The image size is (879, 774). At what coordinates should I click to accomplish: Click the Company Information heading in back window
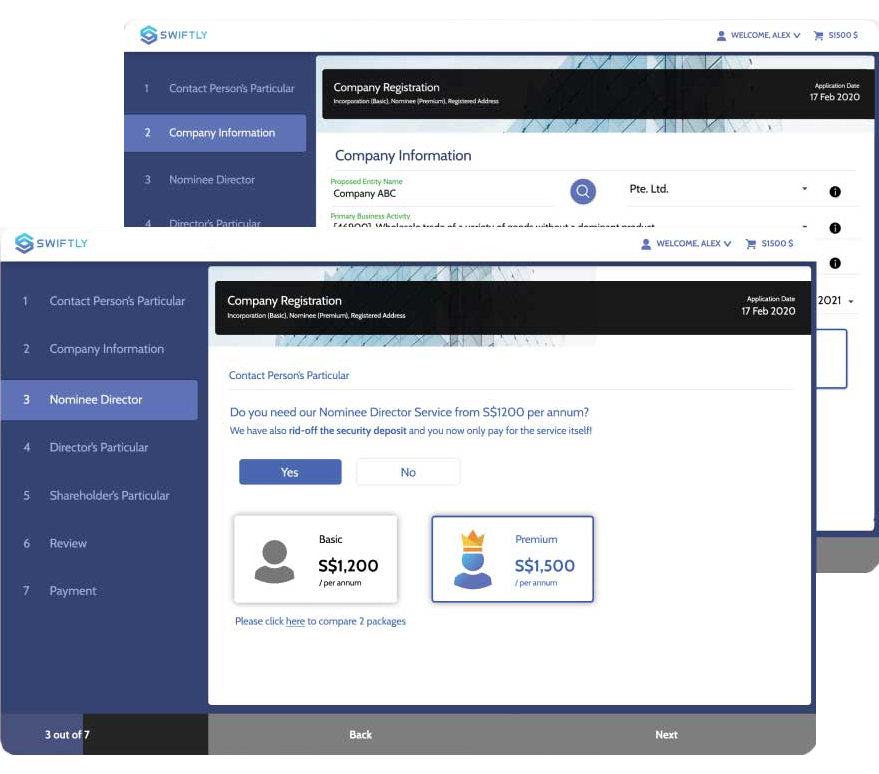pos(403,155)
